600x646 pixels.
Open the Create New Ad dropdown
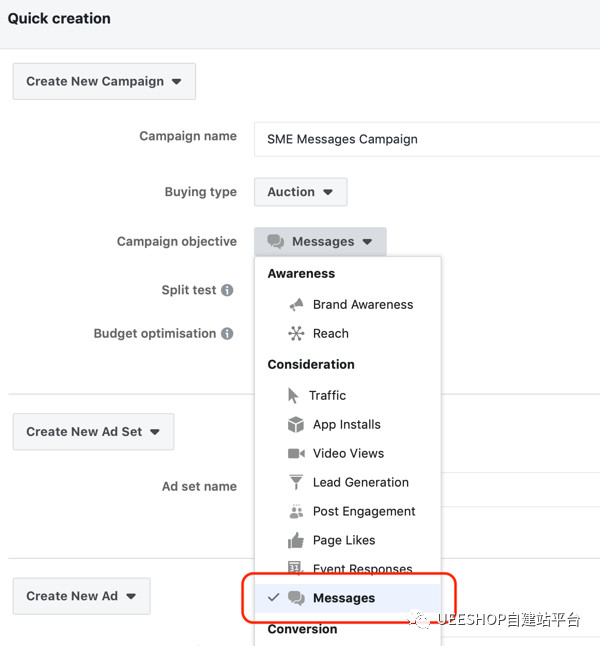pyautogui.click(x=81, y=596)
